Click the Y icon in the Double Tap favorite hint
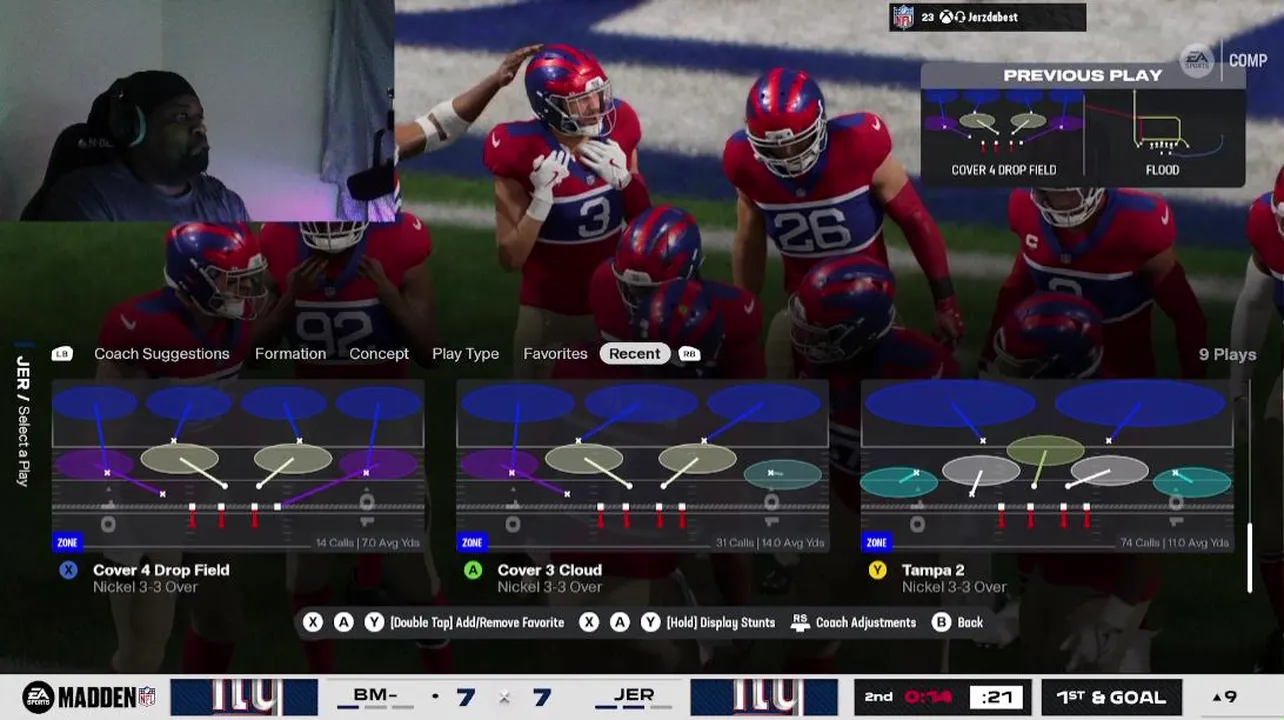Screen dimensions: 1284x720 [x=374, y=622]
